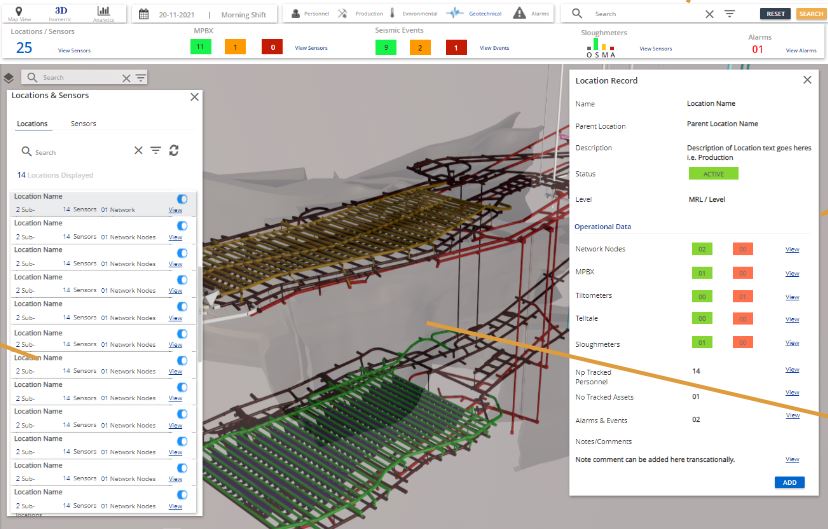The height and width of the screenshot is (529, 828).
Task: Open View link for Sloughmeters row
Action: click(792, 343)
